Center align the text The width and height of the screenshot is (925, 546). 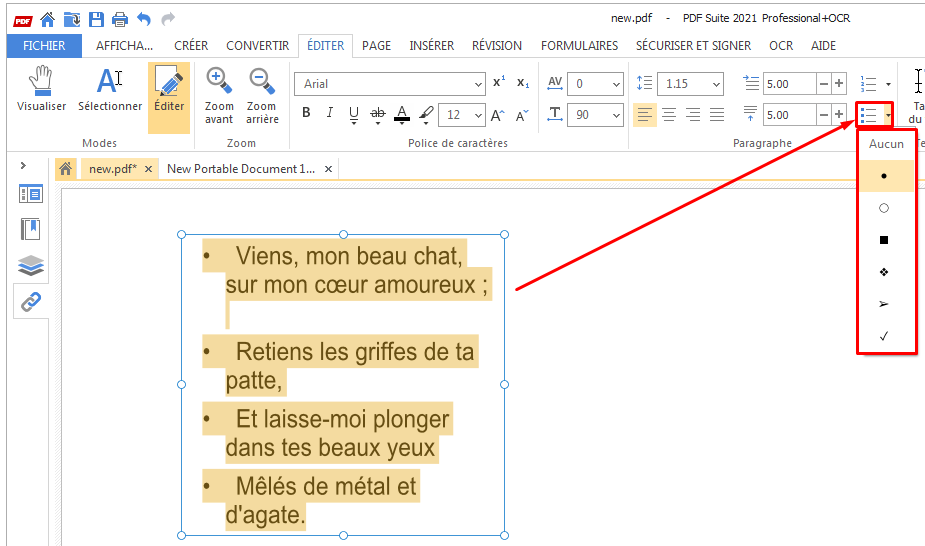click(x=669, y=114)
